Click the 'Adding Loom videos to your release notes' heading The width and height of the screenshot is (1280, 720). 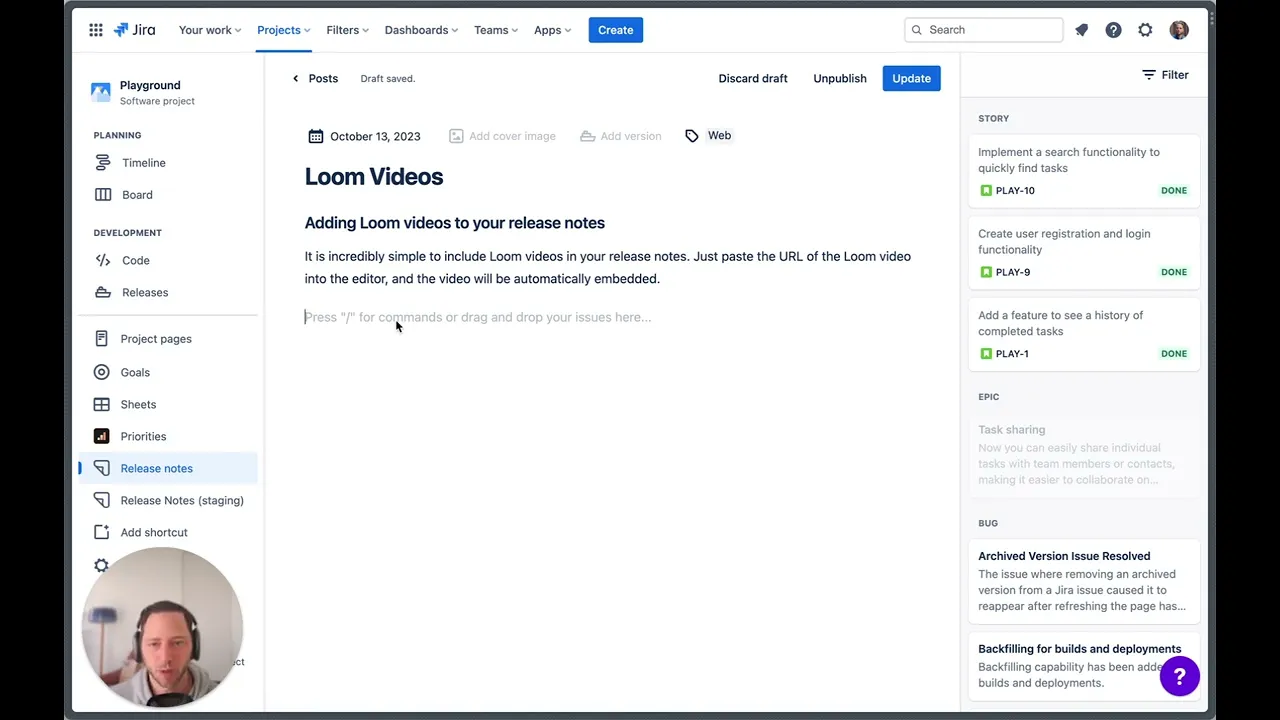(455, 223)
